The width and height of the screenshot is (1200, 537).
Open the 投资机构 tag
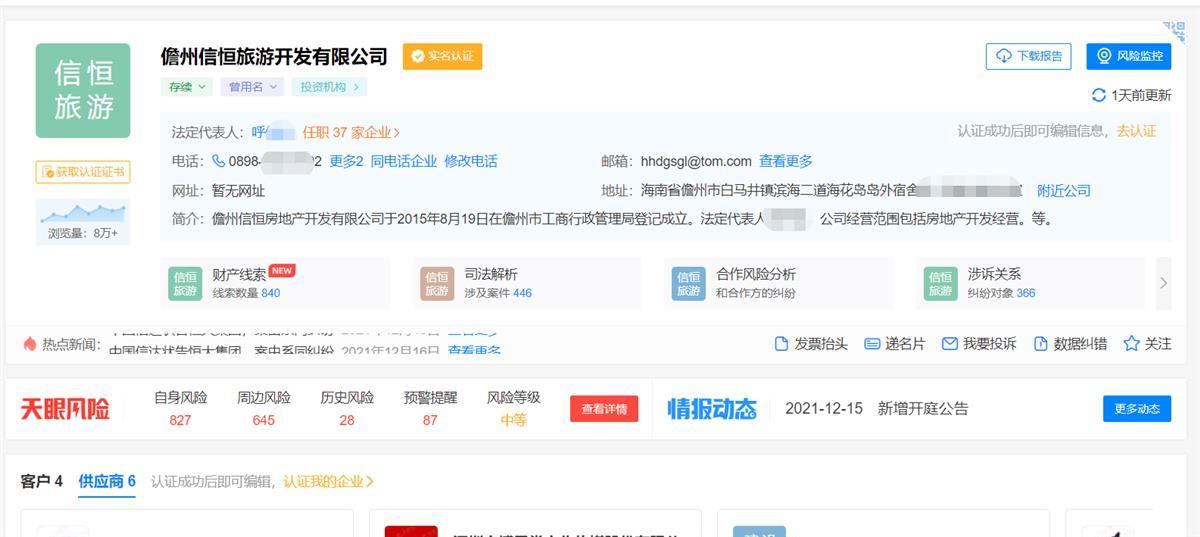pyautogui.click(x=329, y=87)
